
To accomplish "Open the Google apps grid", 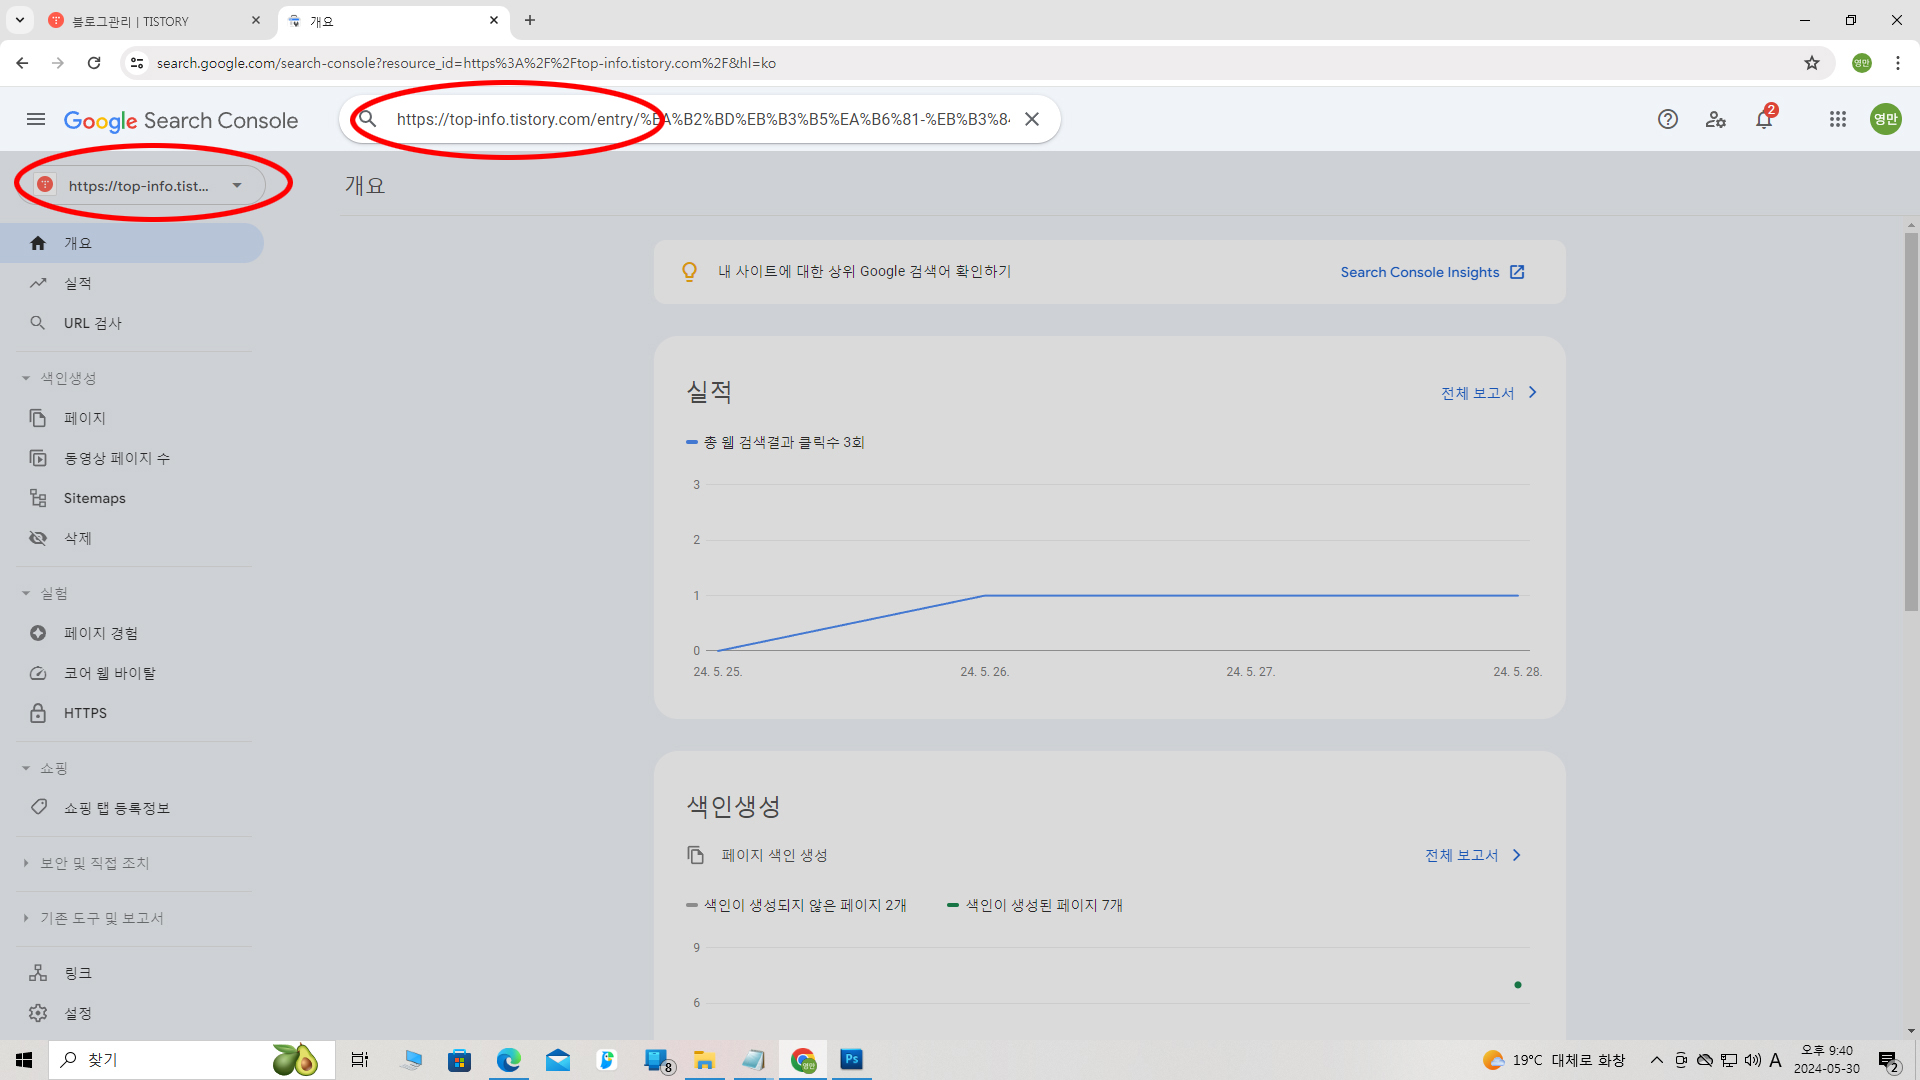I will click(x=1838, y=120).
